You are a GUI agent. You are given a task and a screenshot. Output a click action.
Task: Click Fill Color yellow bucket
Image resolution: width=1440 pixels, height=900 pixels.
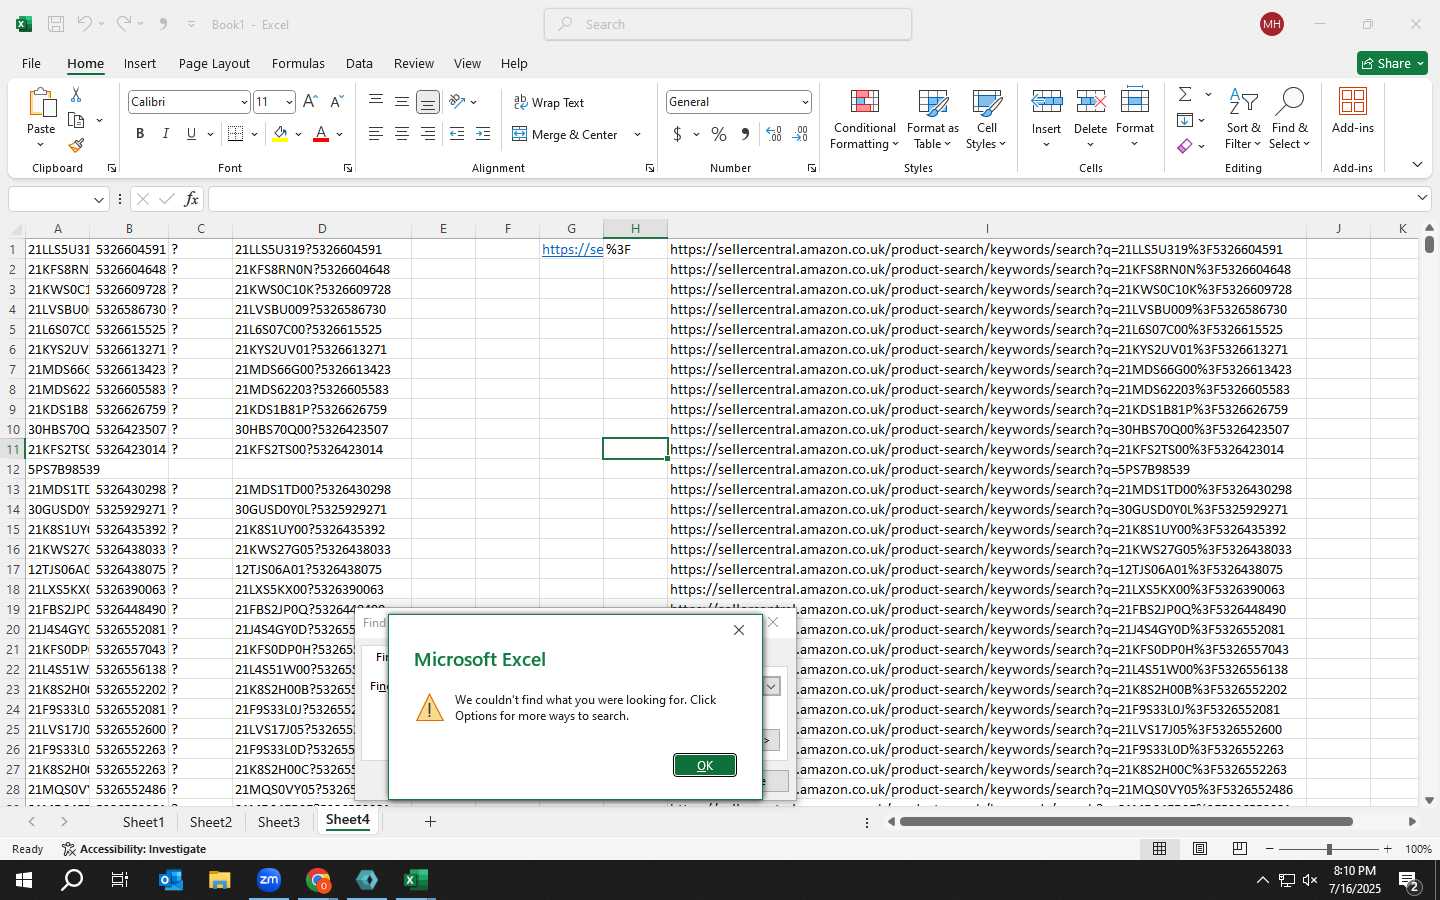tap(280, 134)
